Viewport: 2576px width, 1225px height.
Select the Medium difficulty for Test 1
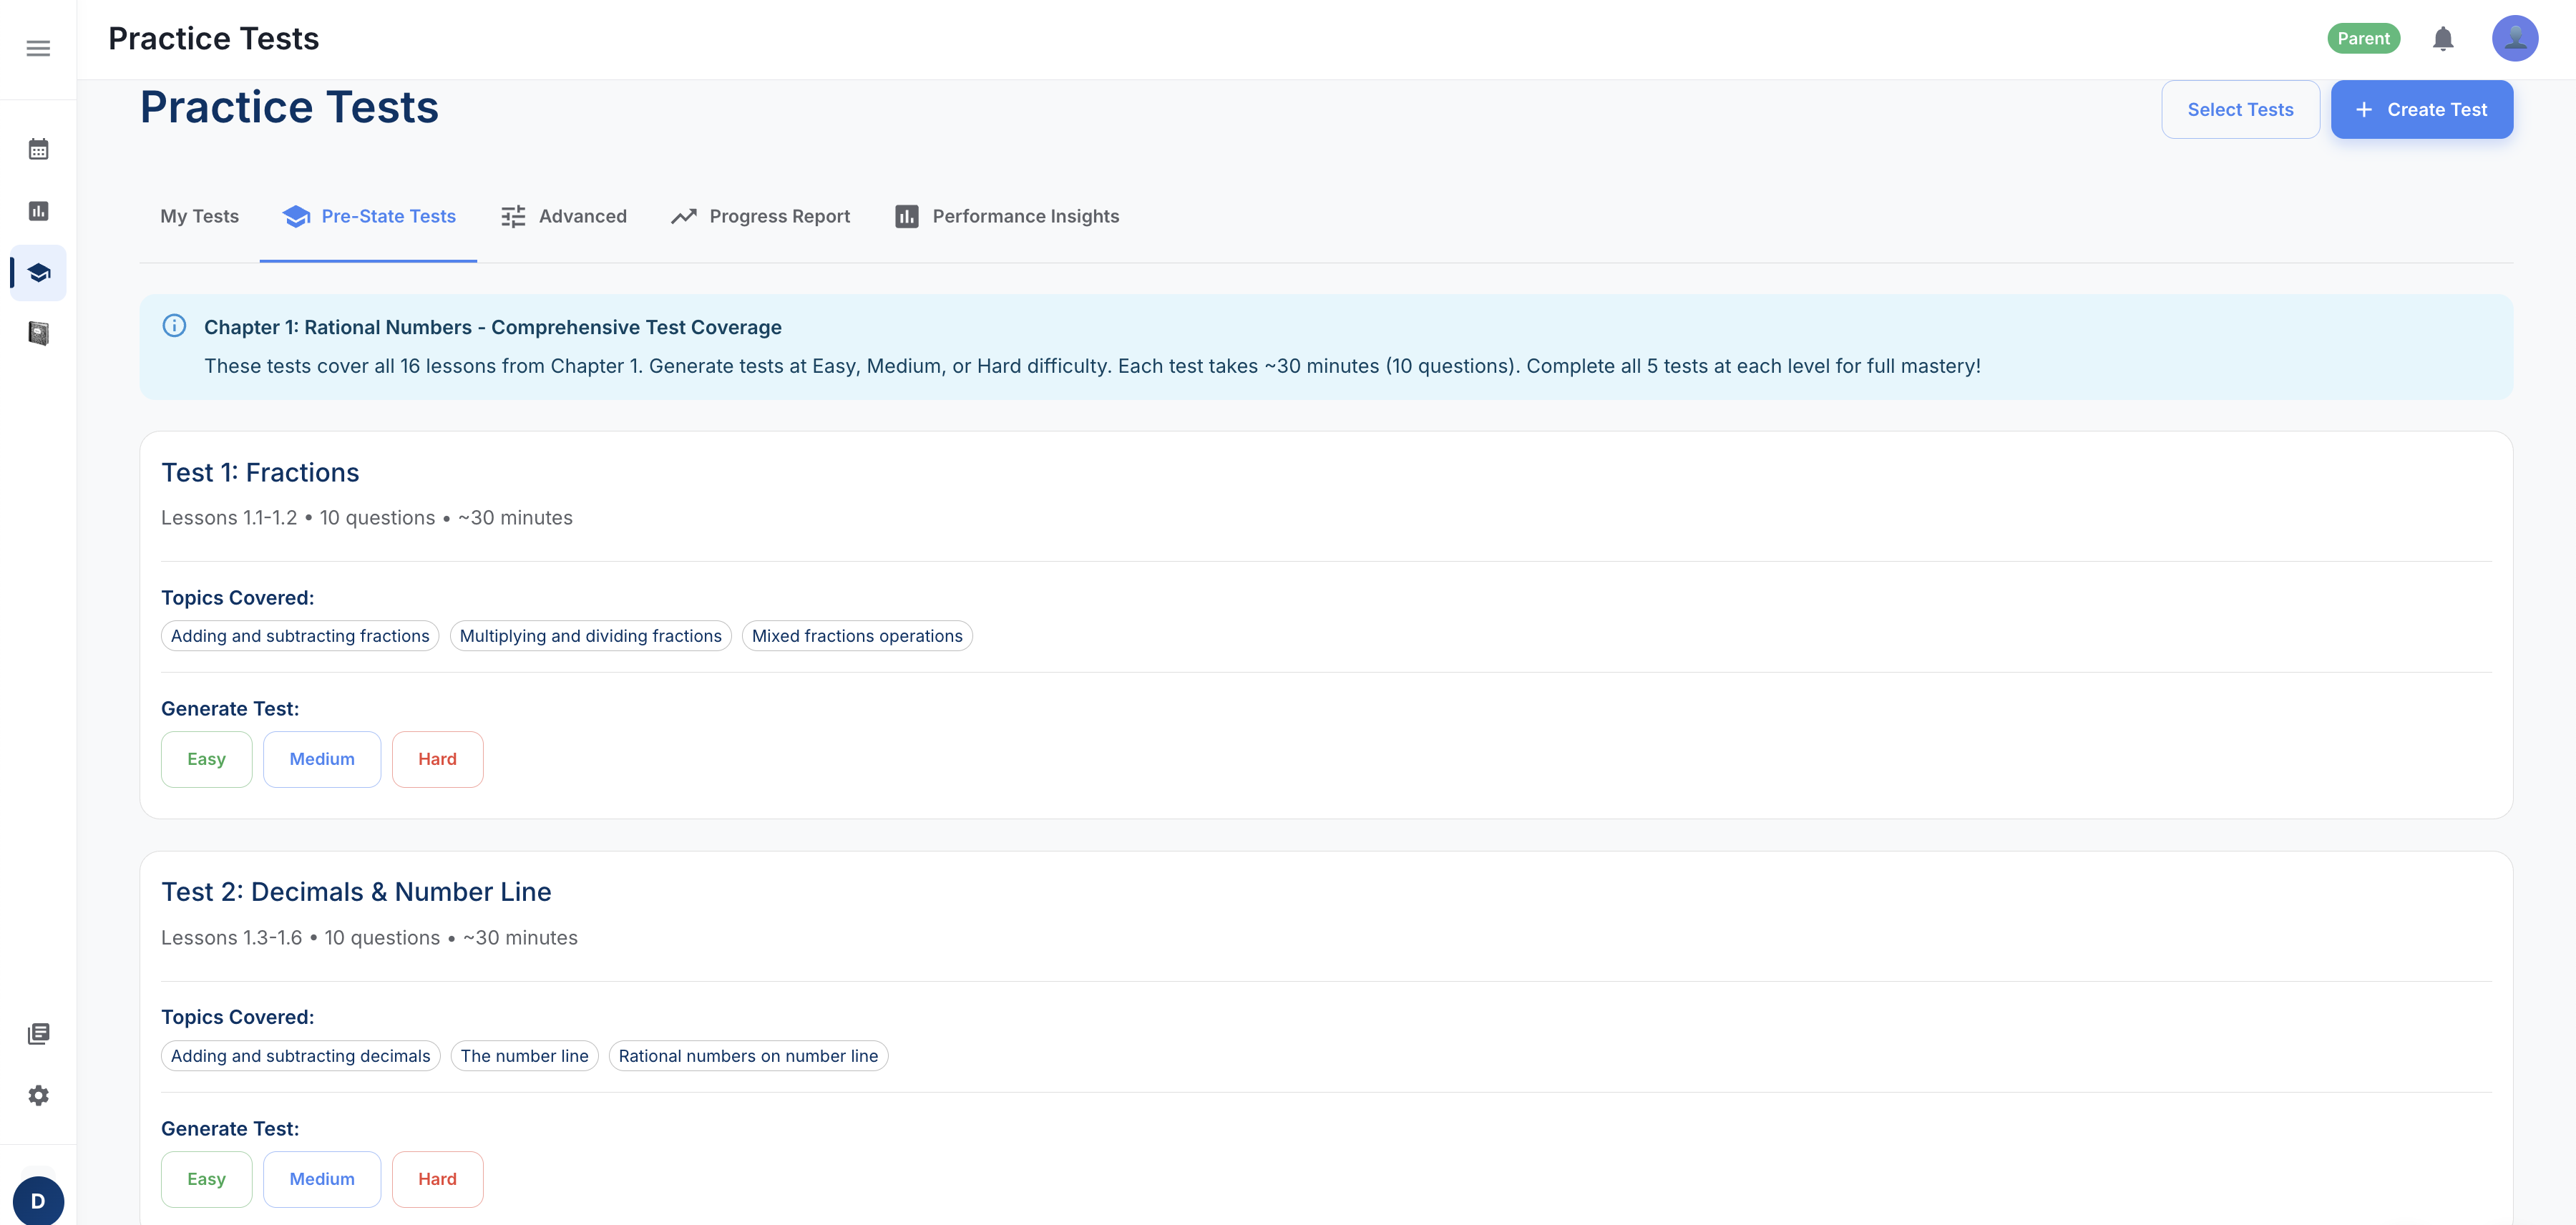[322, 759]
